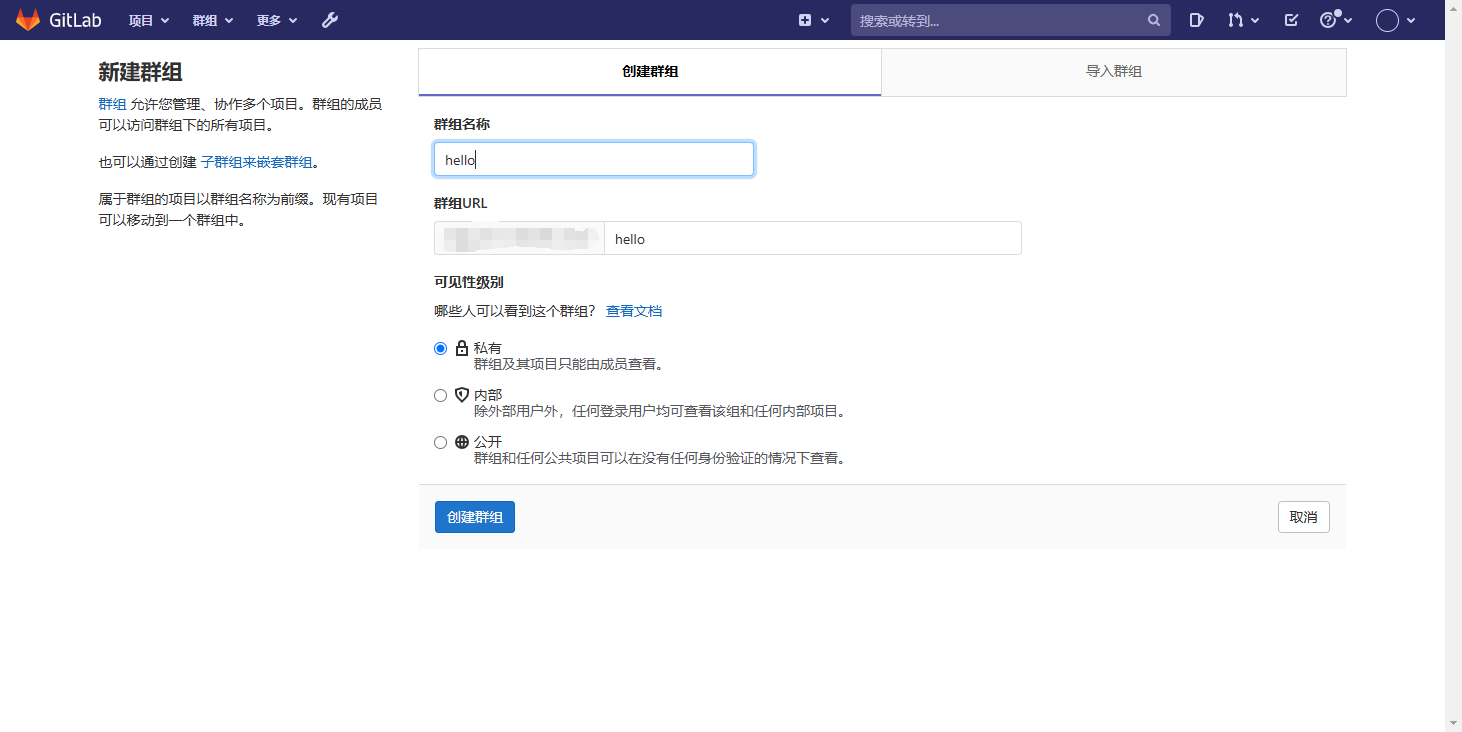Open the 查看文档 documentation link
Screen dimensions: 1462x732
coord(634,311)
